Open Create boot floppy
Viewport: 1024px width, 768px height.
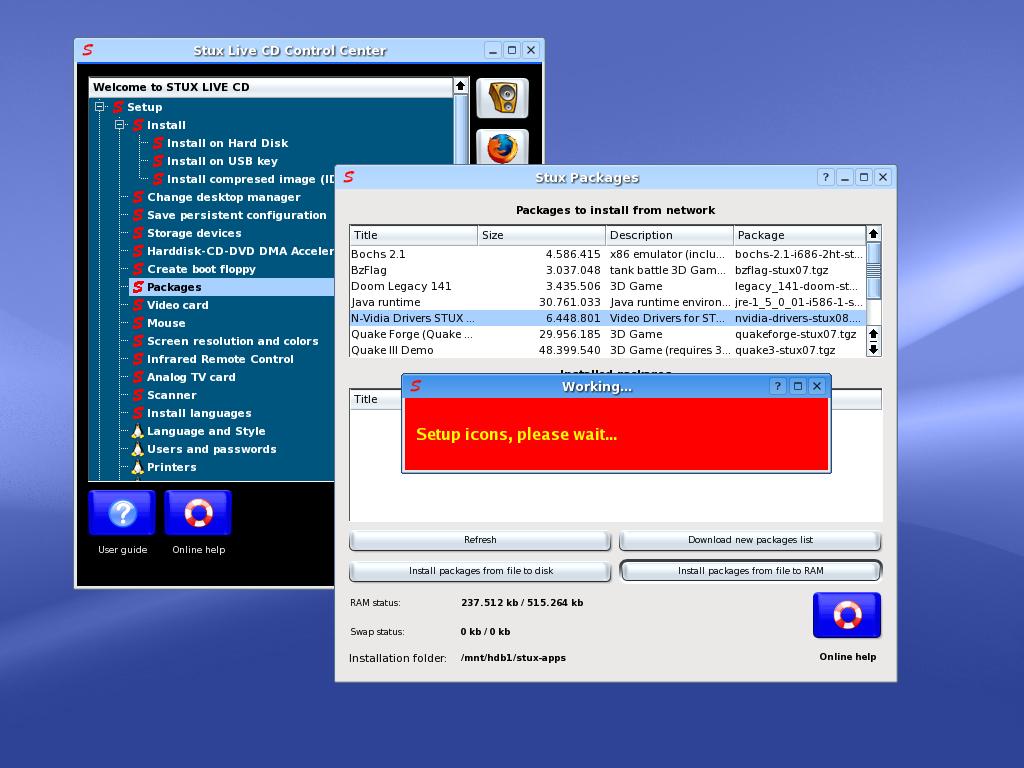click(201, 269)
